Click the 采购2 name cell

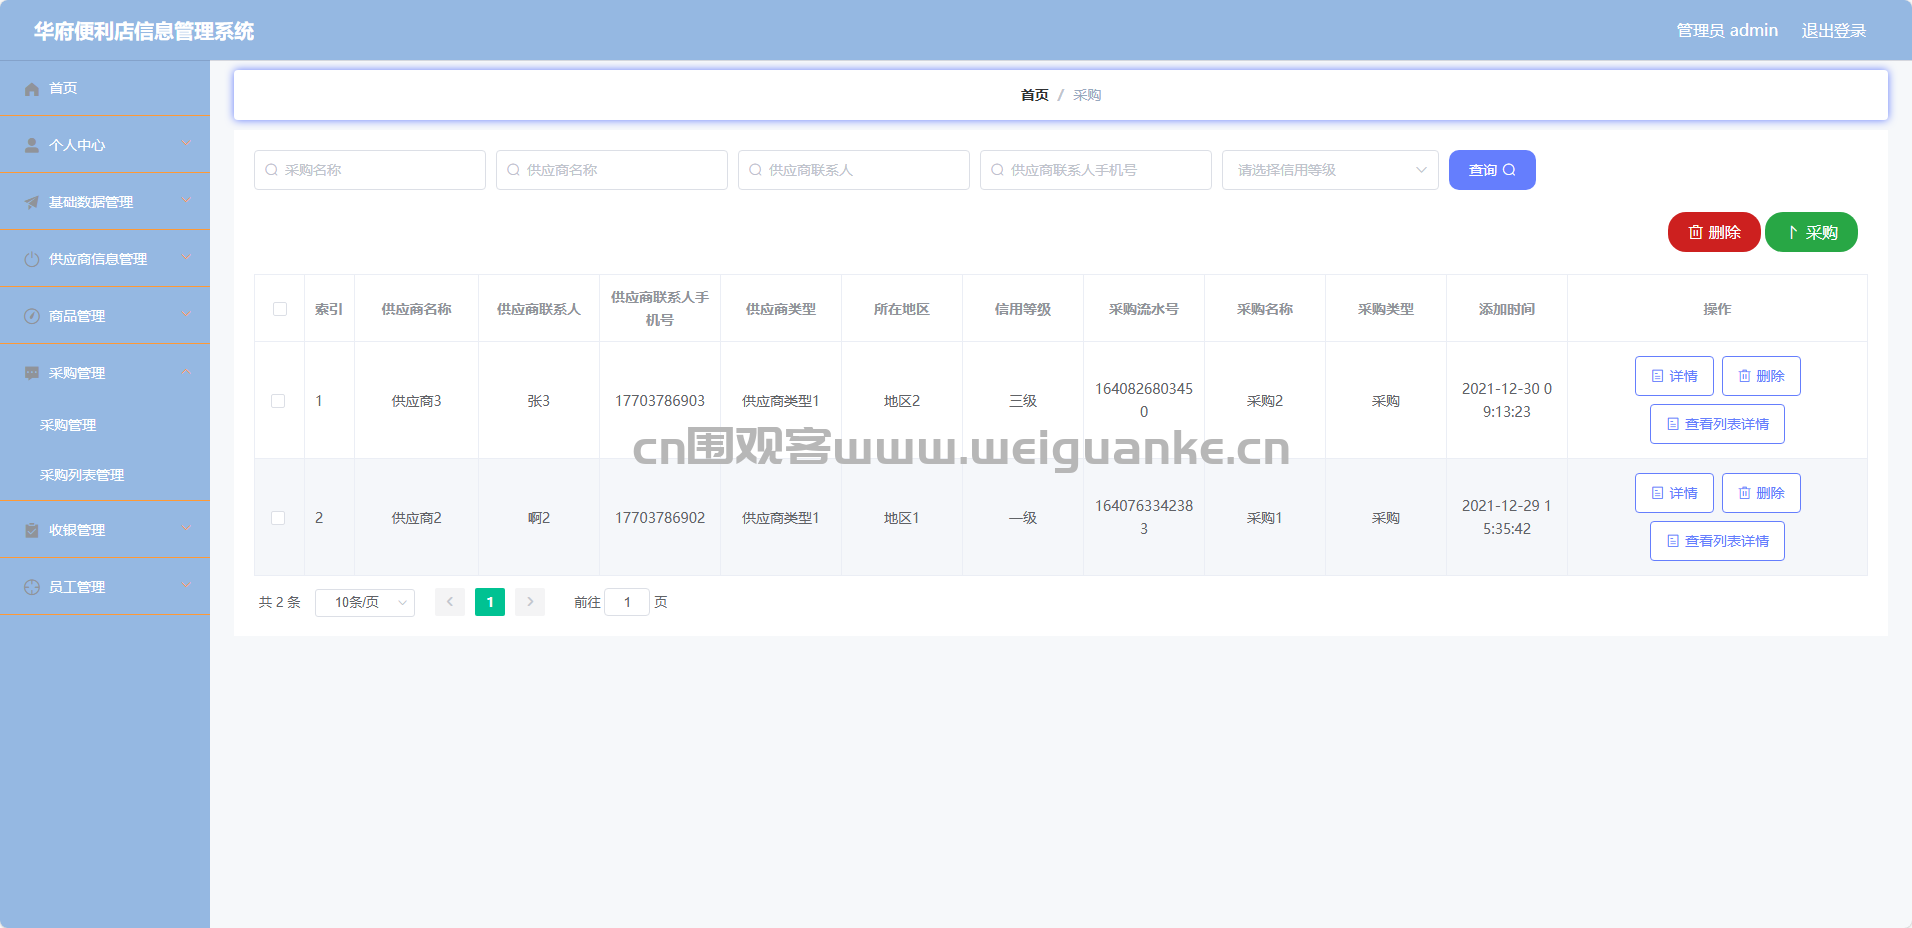pos(1265,401)
